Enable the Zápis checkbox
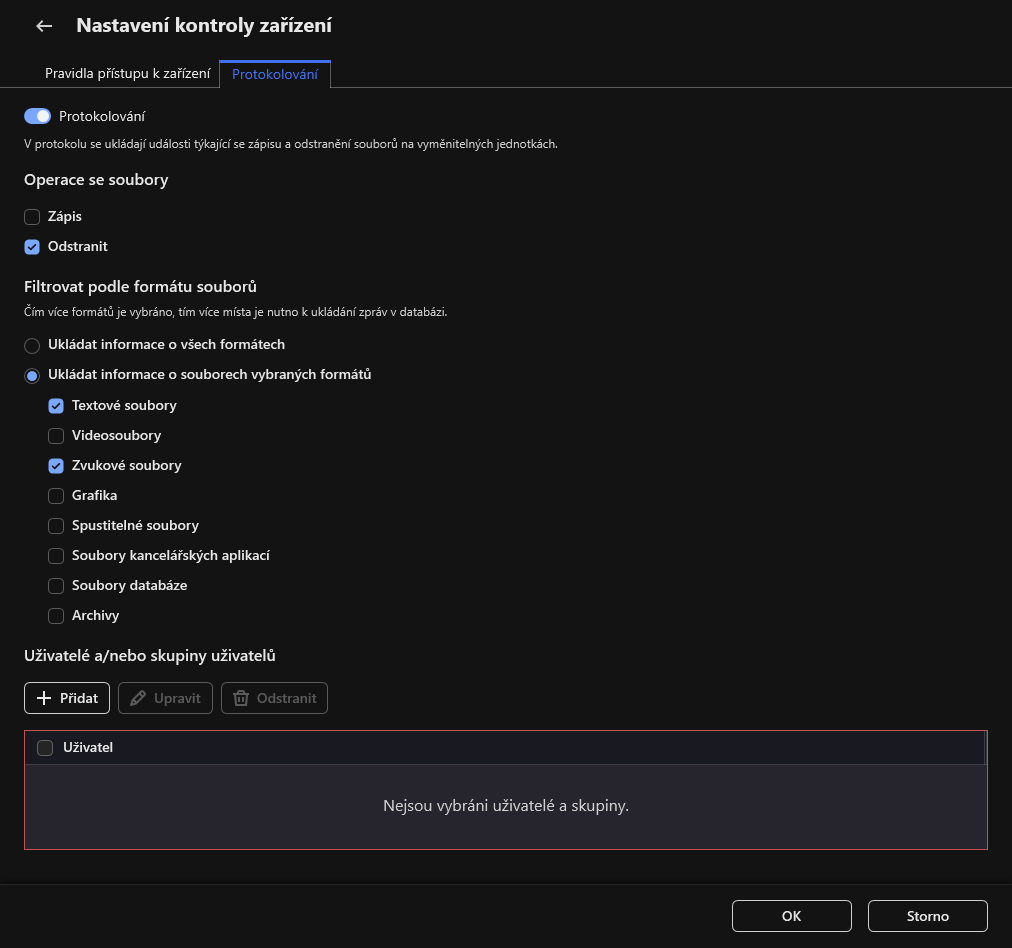 click(31, 216)
